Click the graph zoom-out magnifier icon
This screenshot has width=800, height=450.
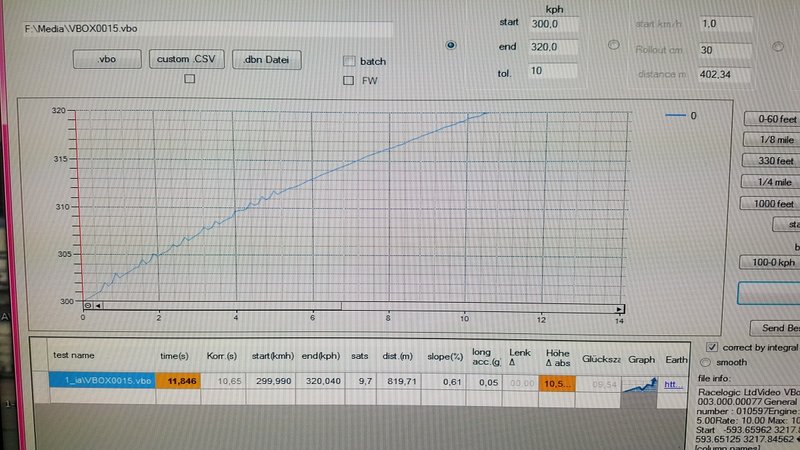tap(88, 305)
